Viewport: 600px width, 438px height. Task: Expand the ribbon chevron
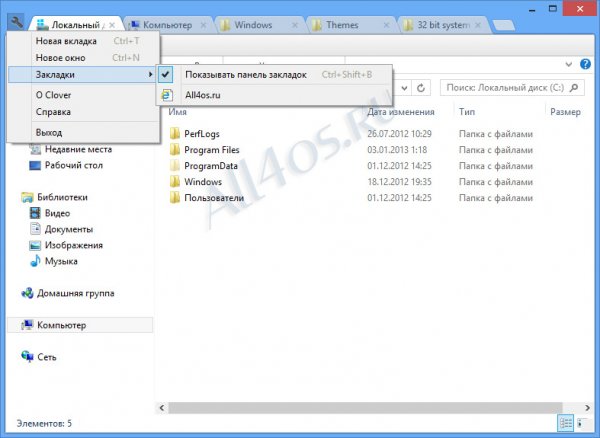(x=569, y=64)
